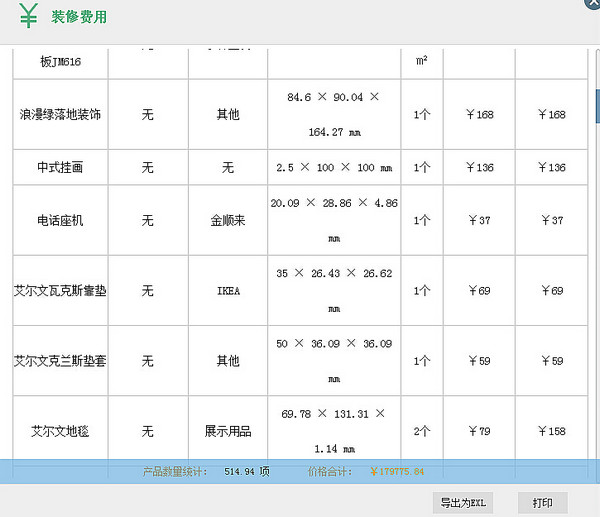Click the IKEA brand cell
This screenshot has height=517, width=600.
pos(228,291)
